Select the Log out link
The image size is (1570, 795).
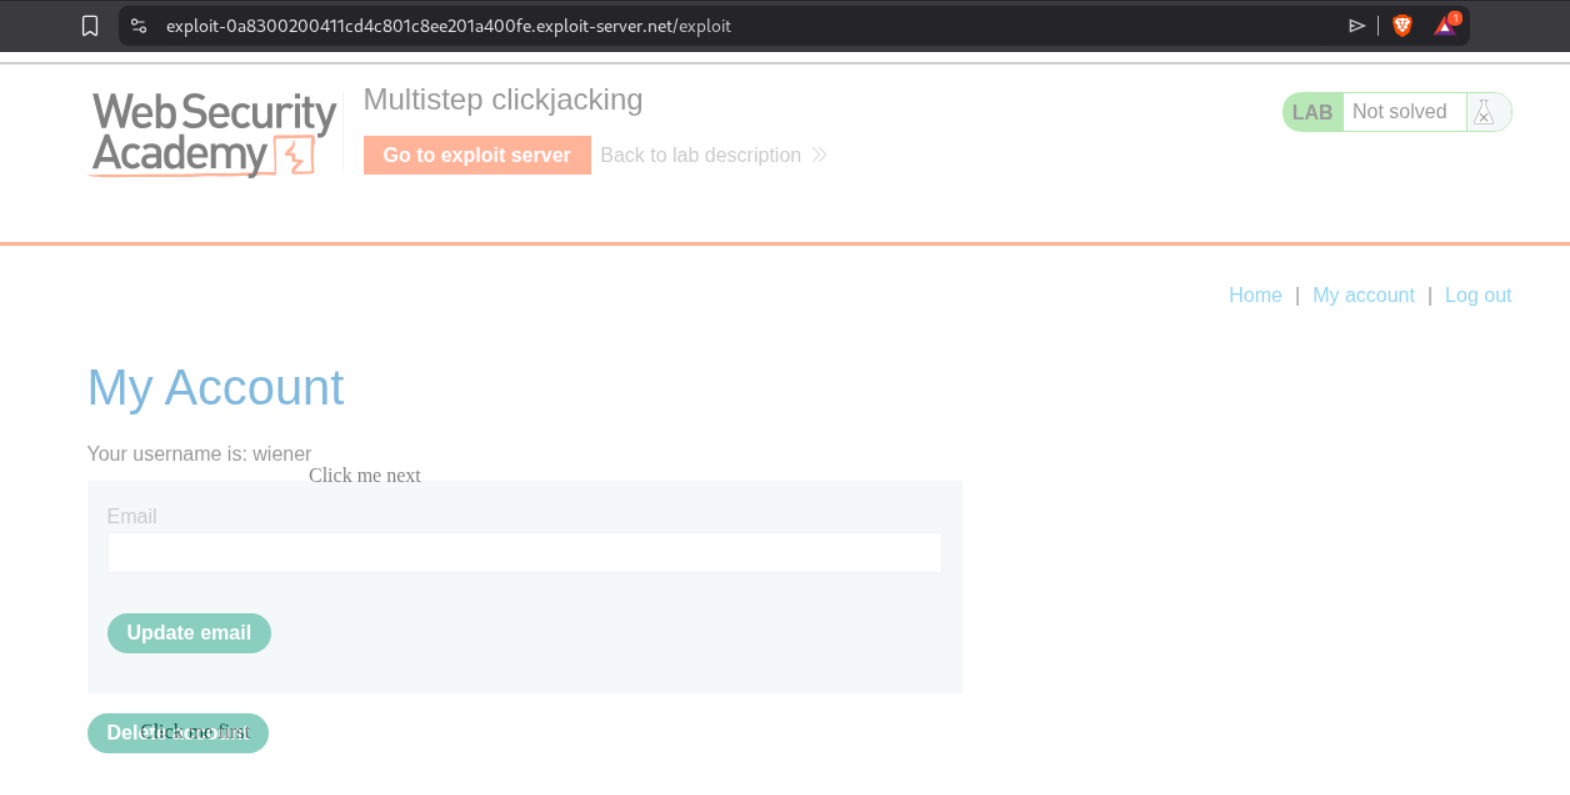(1477, 295)
